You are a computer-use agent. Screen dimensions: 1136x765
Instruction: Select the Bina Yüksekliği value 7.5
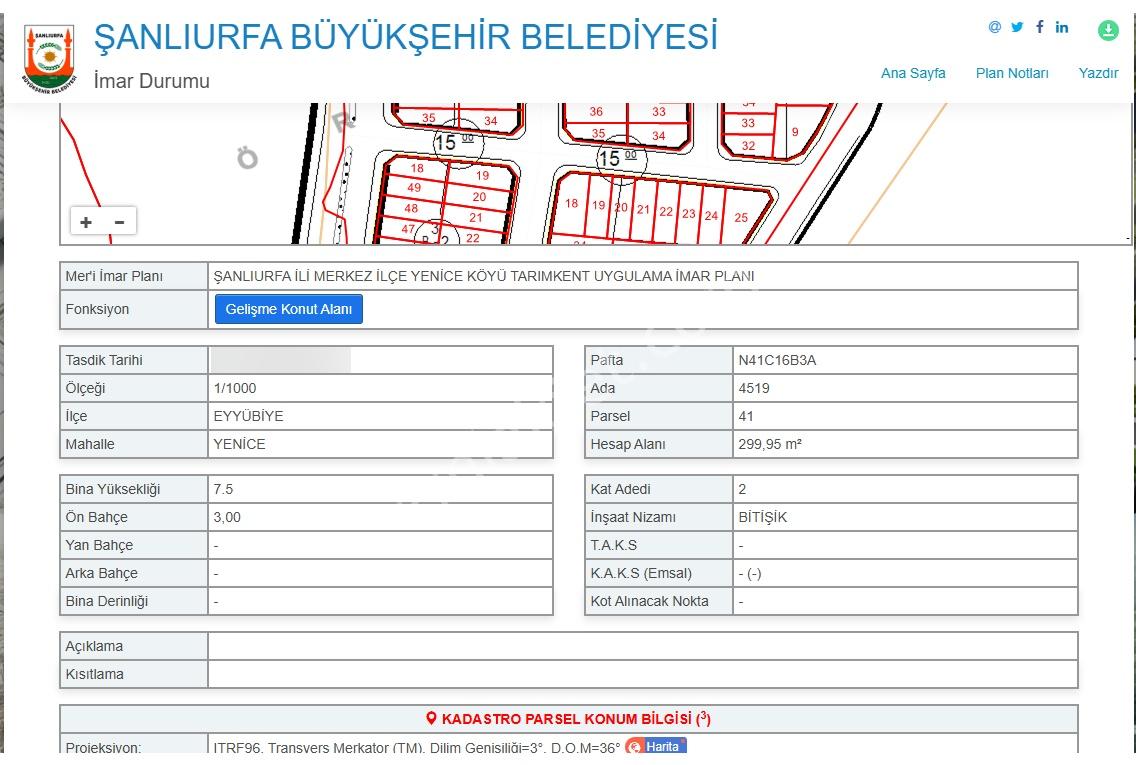coord(223,489)
